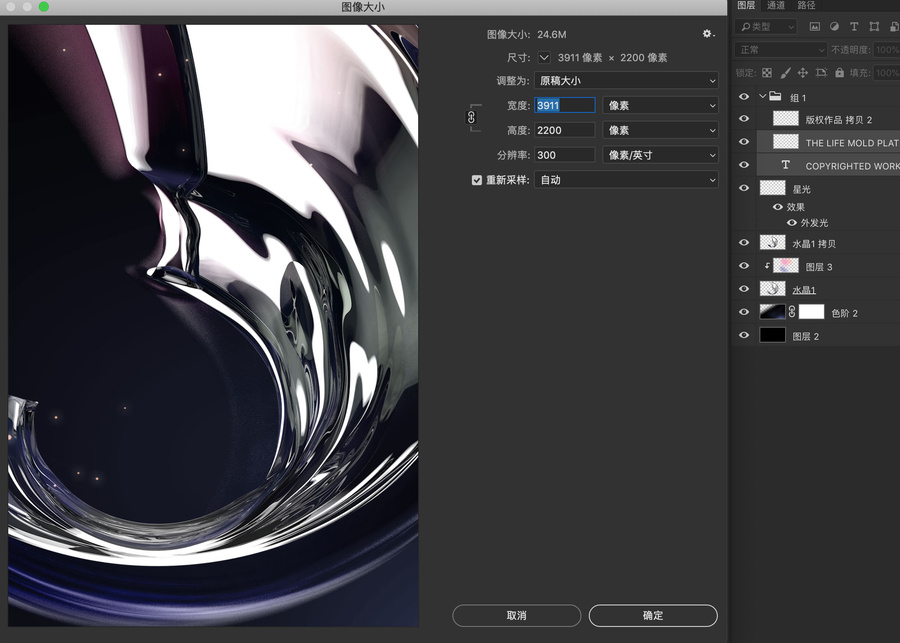This screenshot has height=643, width=900.
Task: Click the folder icon of 组 1
Action: (775, 96)
